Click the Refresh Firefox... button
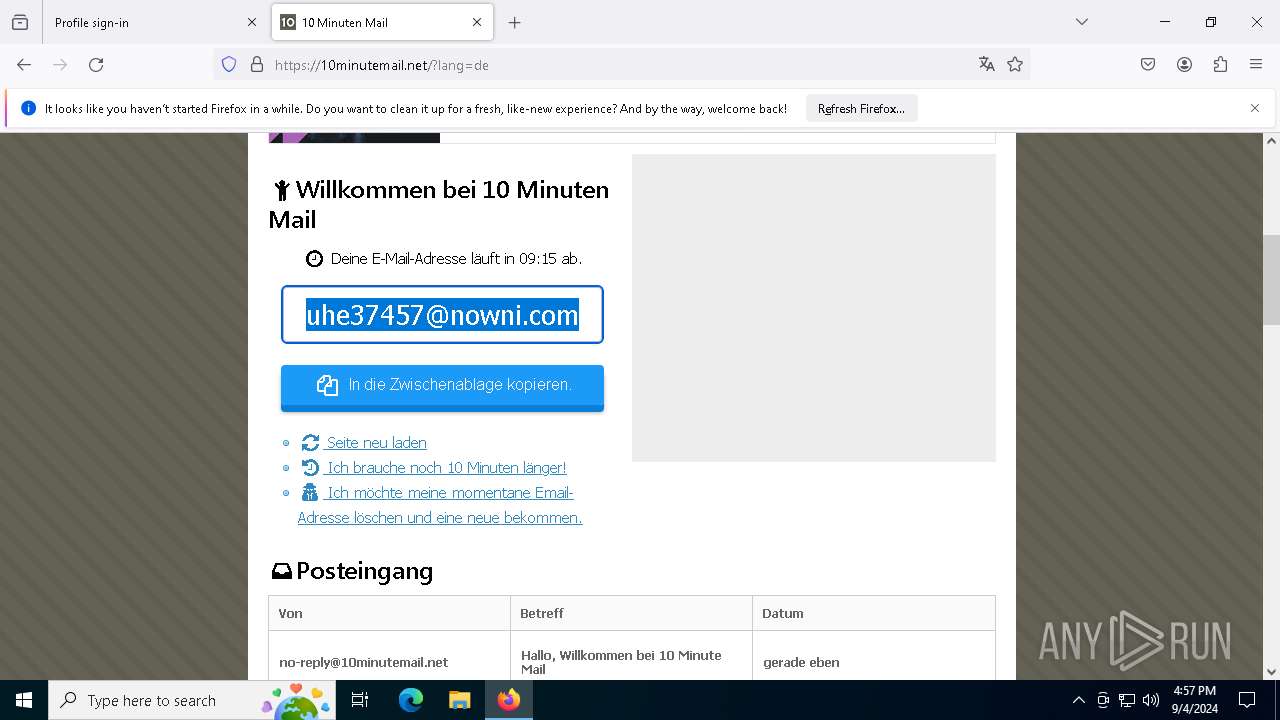Image resolution: width=1280 pixels, height=720 pixels. pyautogui.click(x=861, y=108)
